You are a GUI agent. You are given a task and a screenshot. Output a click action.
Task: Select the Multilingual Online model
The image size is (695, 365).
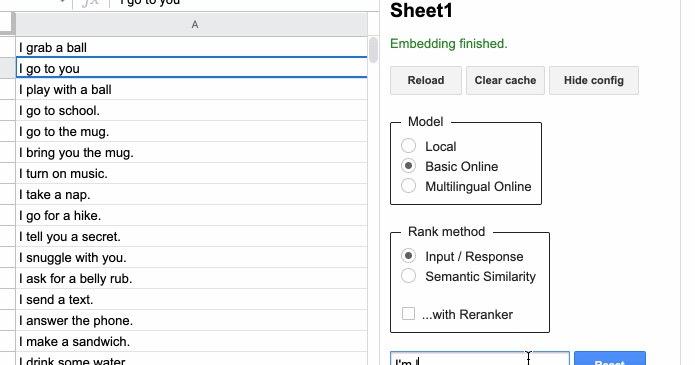pyautogui.click(x=408, y=185)
